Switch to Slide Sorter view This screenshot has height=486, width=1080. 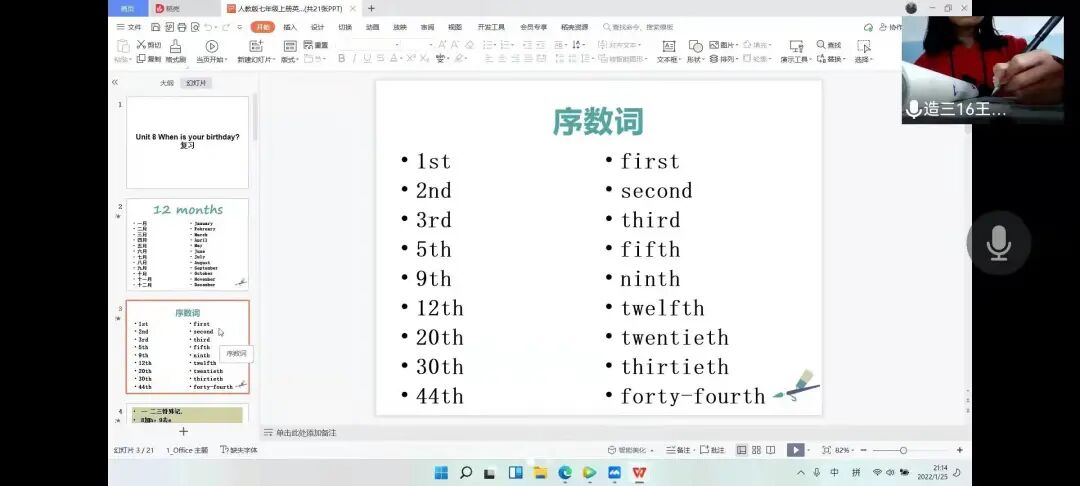[x=756, y=450]
